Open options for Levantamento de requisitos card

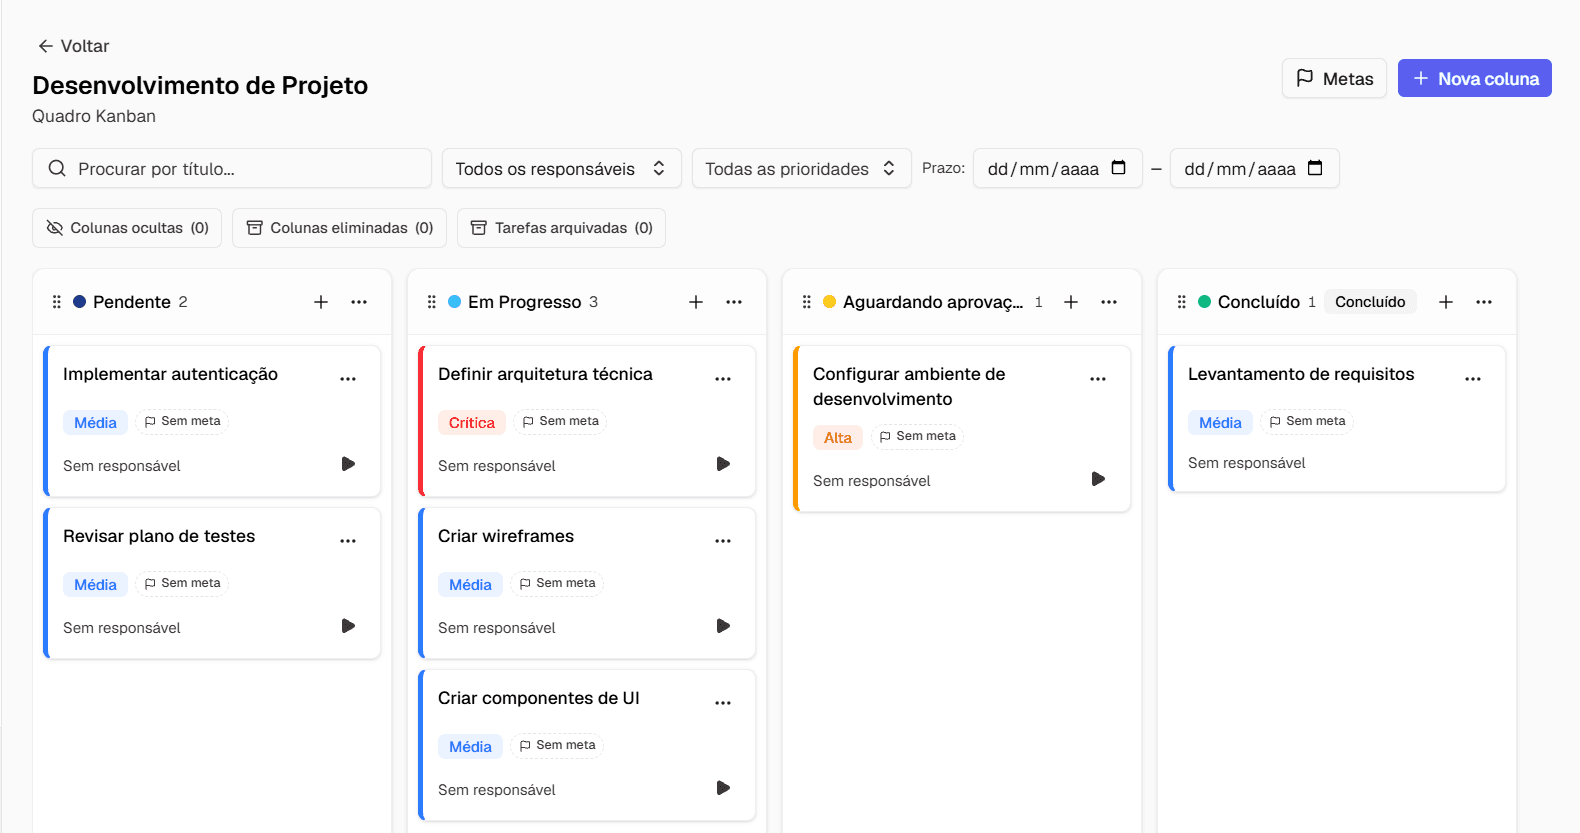[1473, 379]
